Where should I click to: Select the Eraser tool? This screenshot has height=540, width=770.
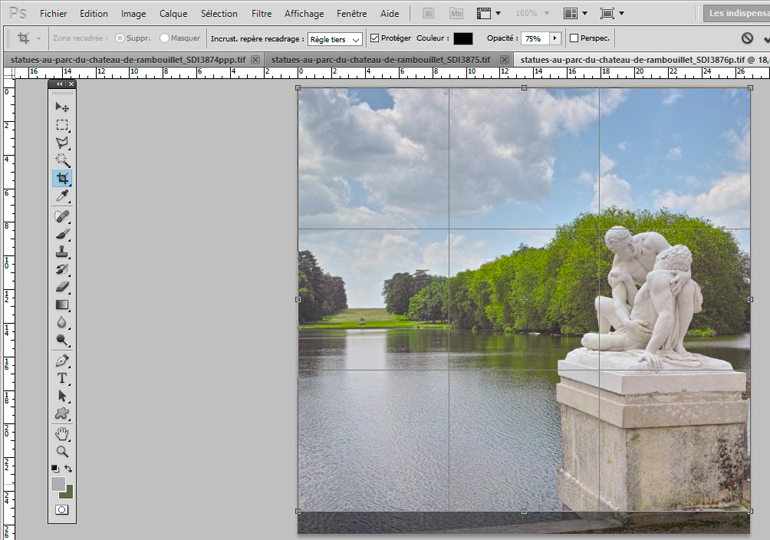coord(62,287)
